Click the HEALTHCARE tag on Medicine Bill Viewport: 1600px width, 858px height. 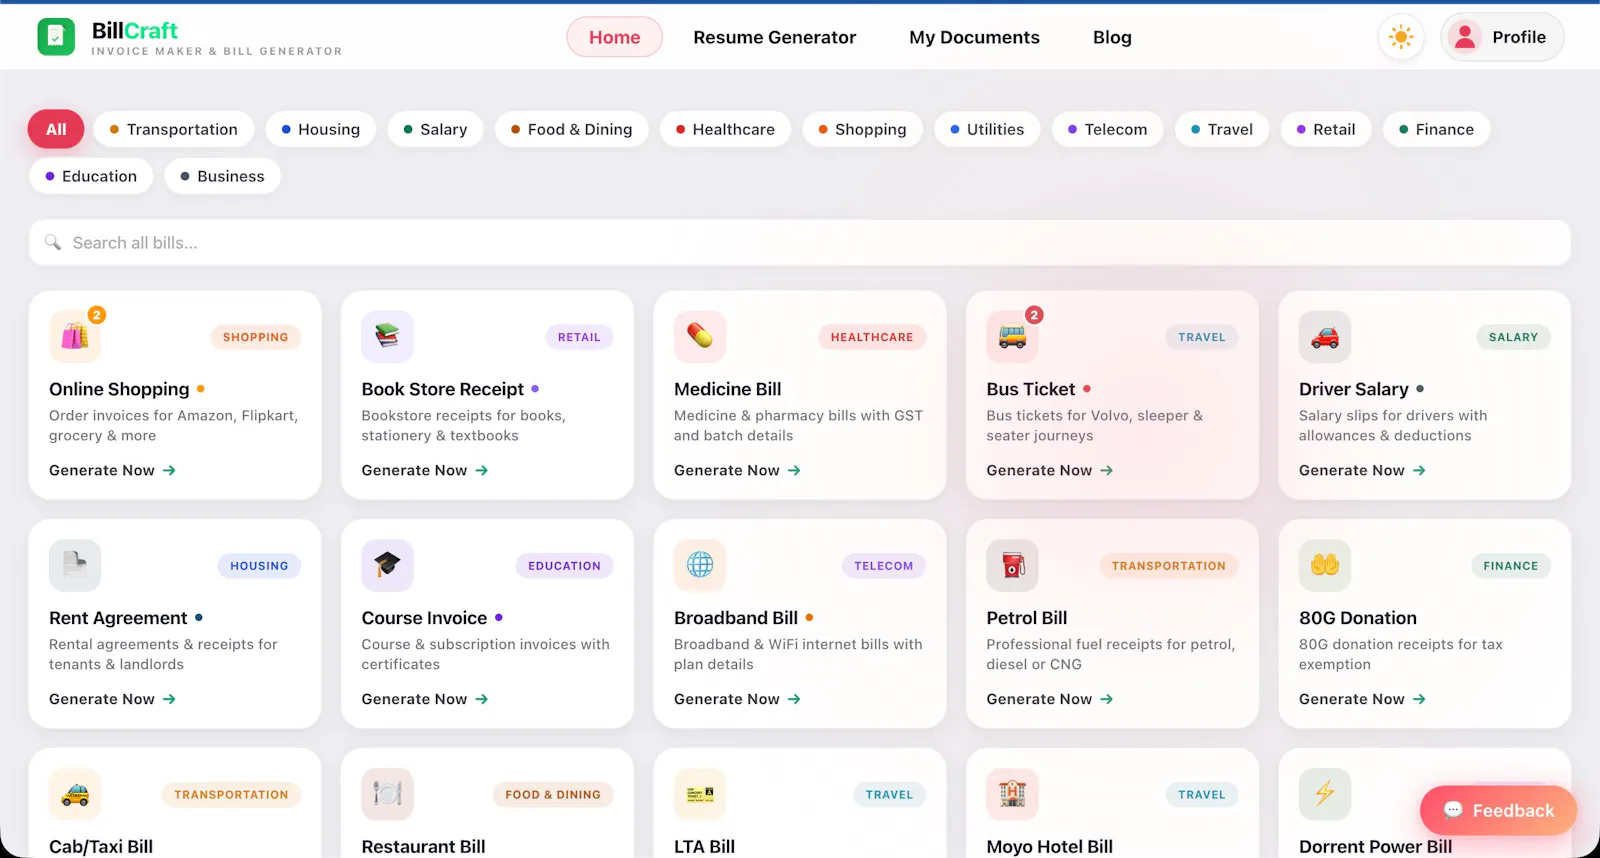[872, 337]
